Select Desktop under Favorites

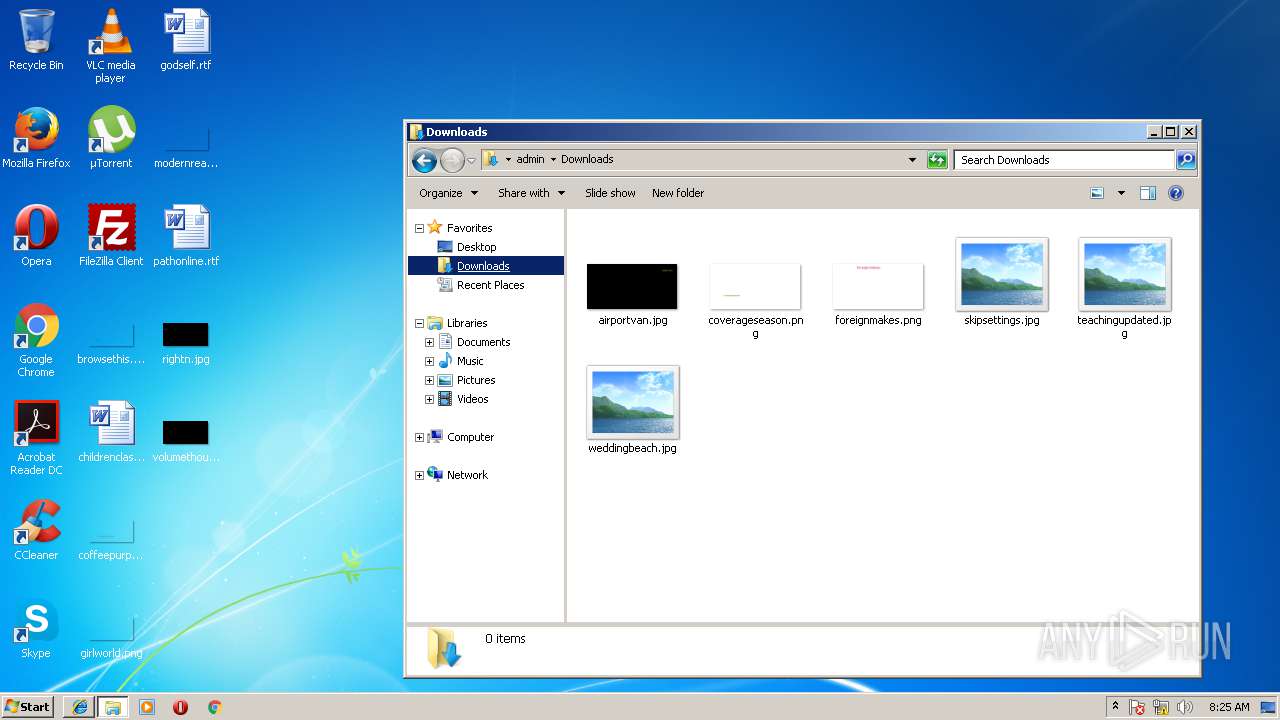click(476, 247)
